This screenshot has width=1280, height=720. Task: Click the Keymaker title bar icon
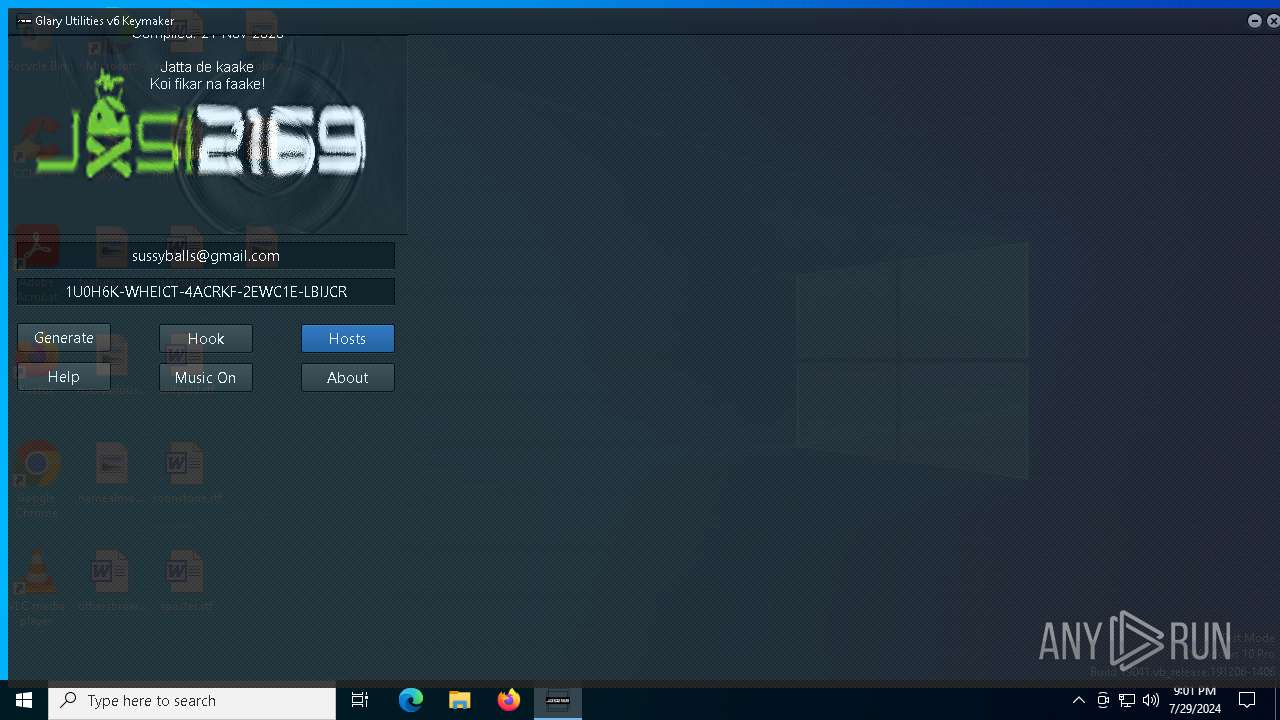(24, 20)
